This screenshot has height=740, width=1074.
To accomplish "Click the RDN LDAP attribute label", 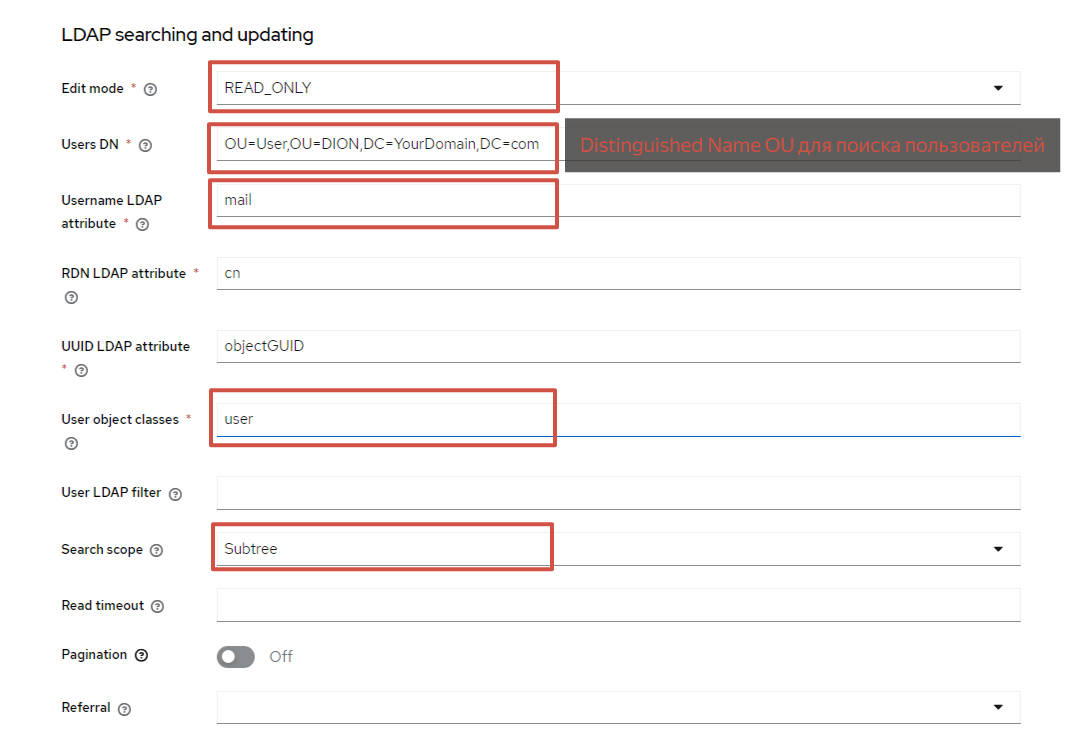I will pos(123,273).
